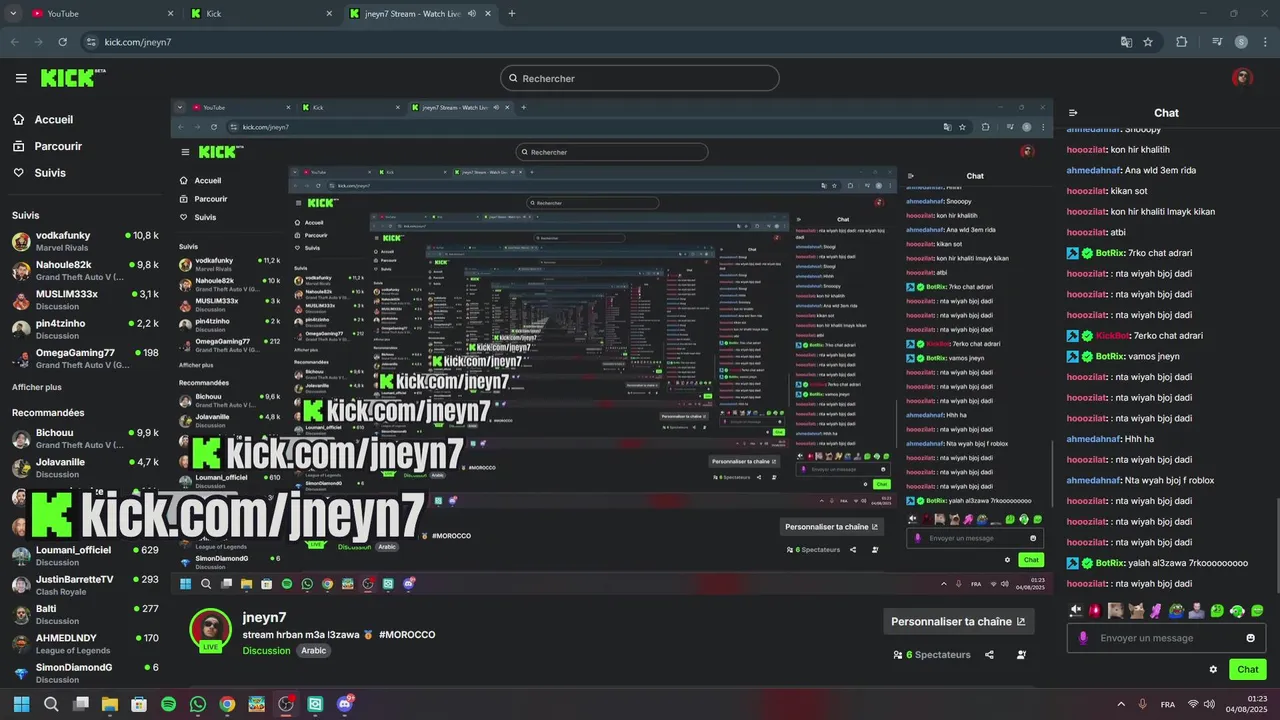Open the Chrome three-dot menu
This screenshot has width=1280, height=720.
tap(1265, 42)
